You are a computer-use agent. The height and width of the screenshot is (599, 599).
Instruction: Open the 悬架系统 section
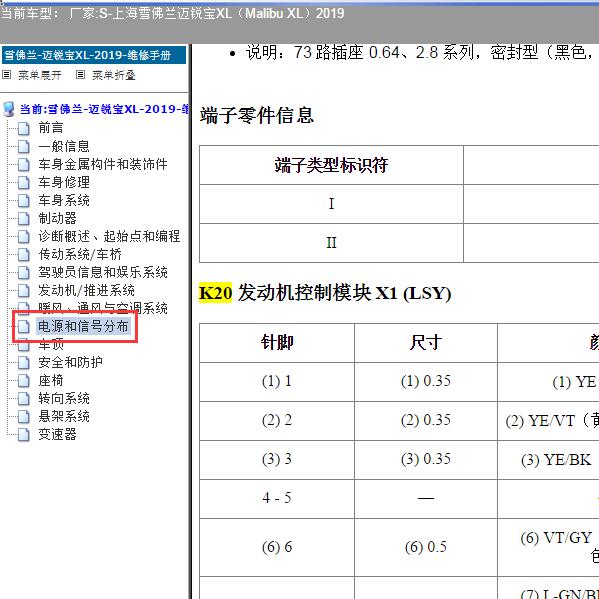click(64, 416)
